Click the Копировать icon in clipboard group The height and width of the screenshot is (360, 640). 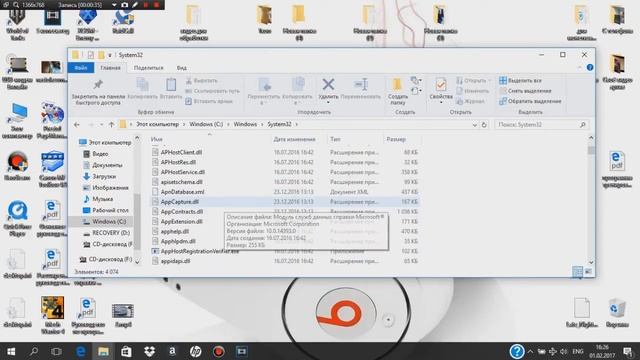click(x=142, y=85)
